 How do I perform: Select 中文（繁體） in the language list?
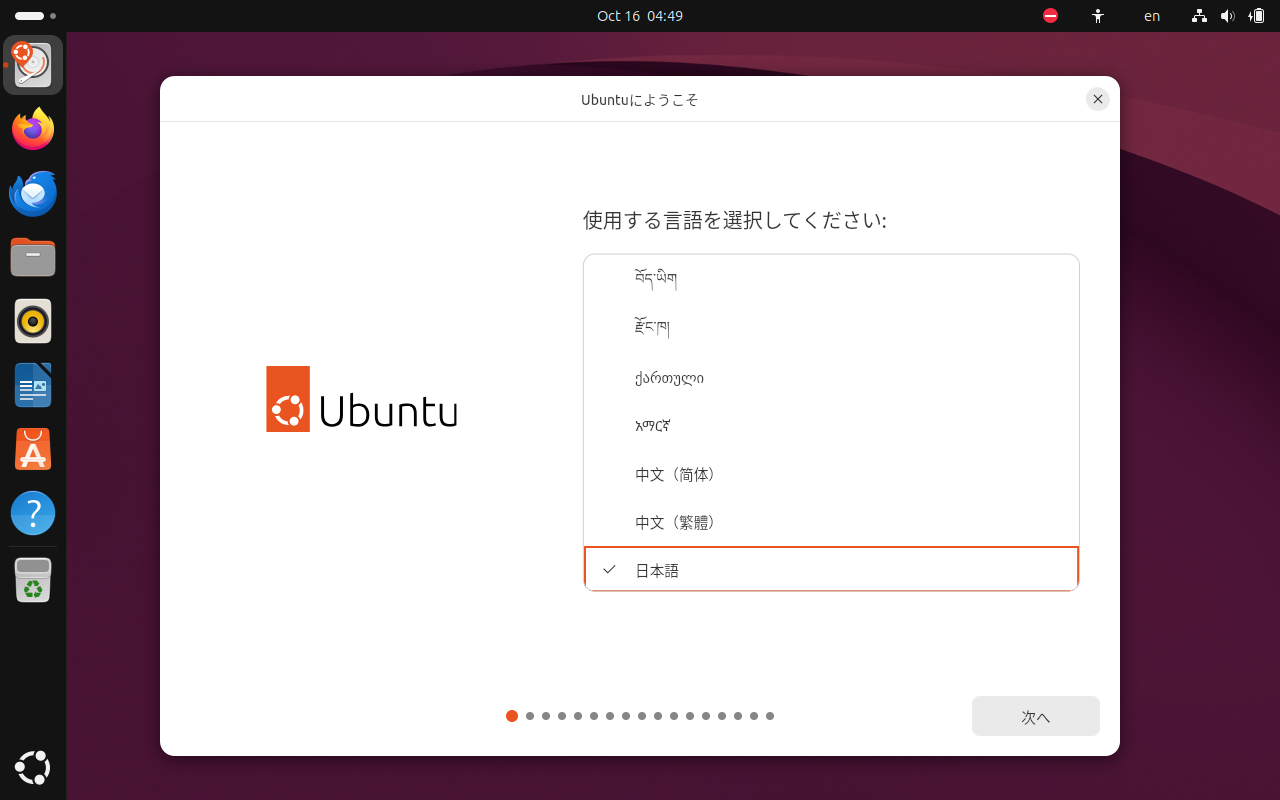tap(831, 522)
